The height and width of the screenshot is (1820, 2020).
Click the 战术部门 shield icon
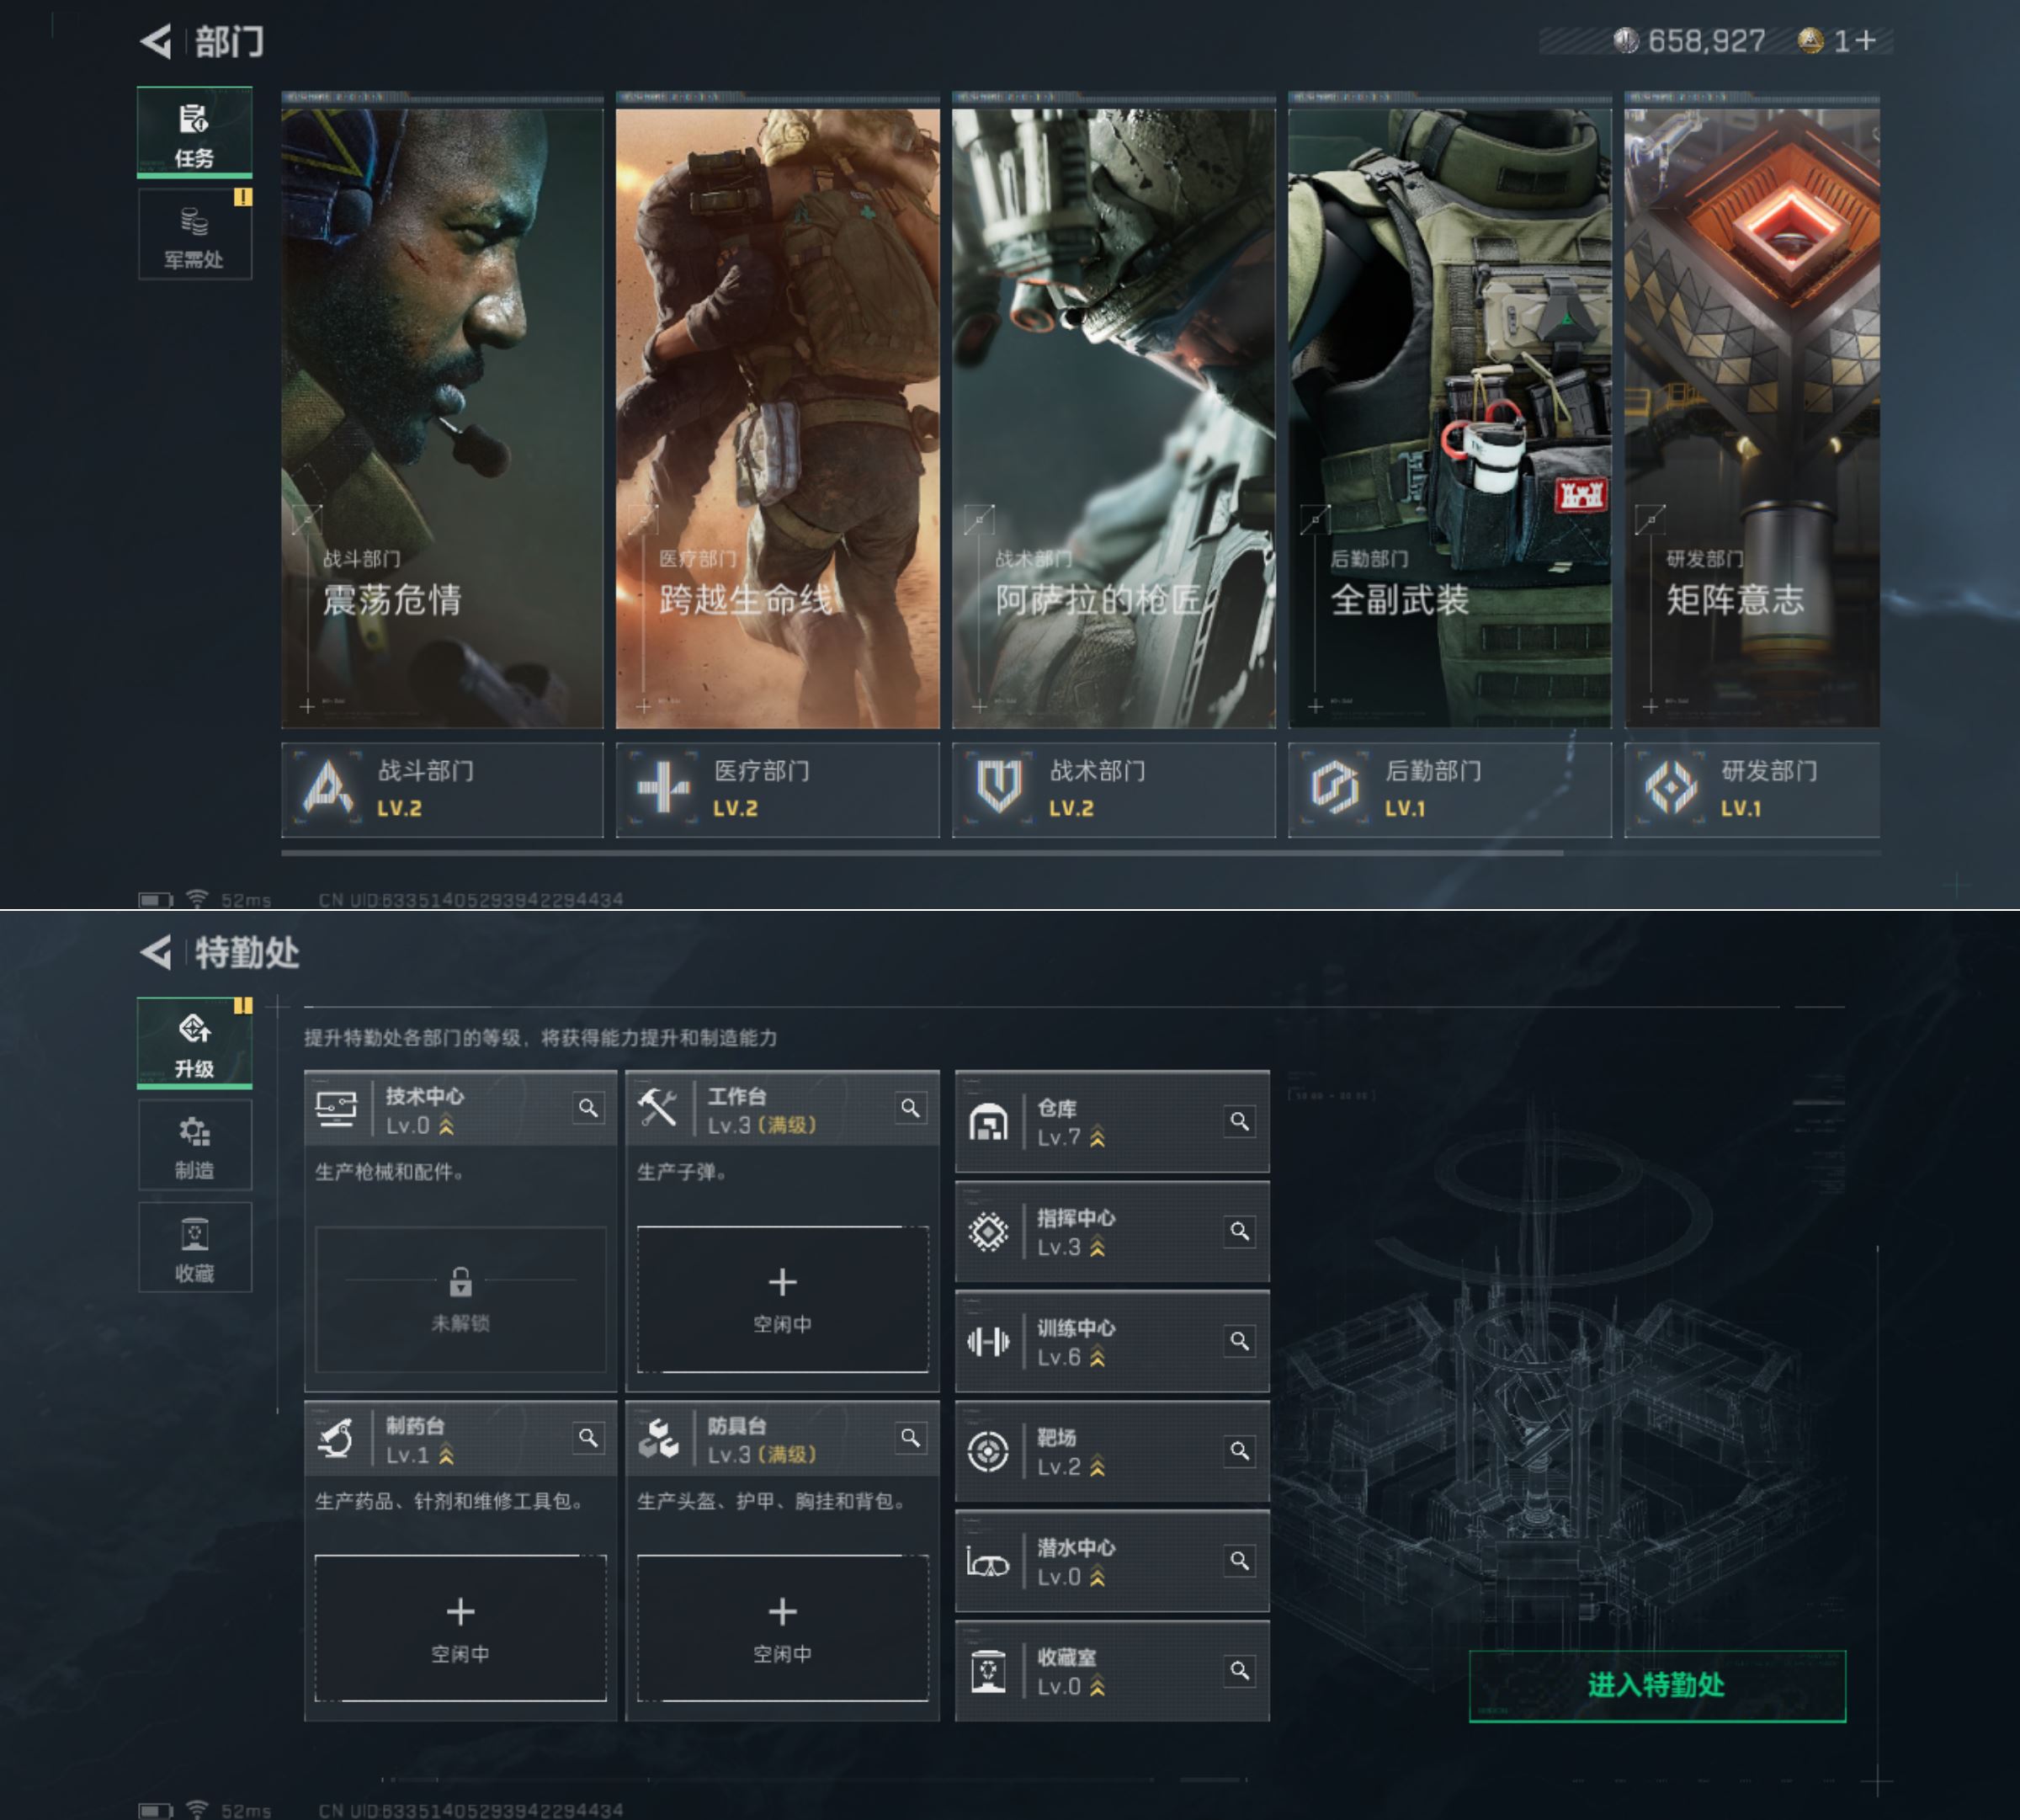tap(999, 787)
